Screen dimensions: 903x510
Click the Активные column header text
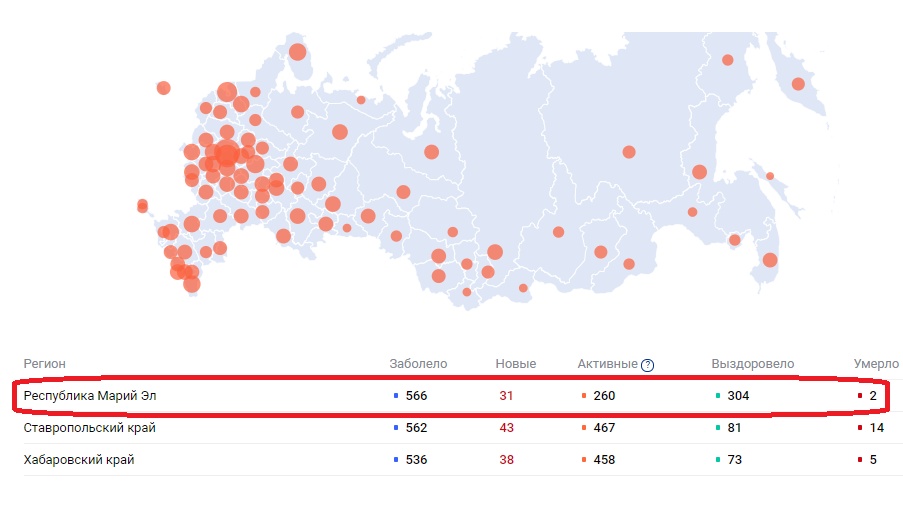click(607, 364)
